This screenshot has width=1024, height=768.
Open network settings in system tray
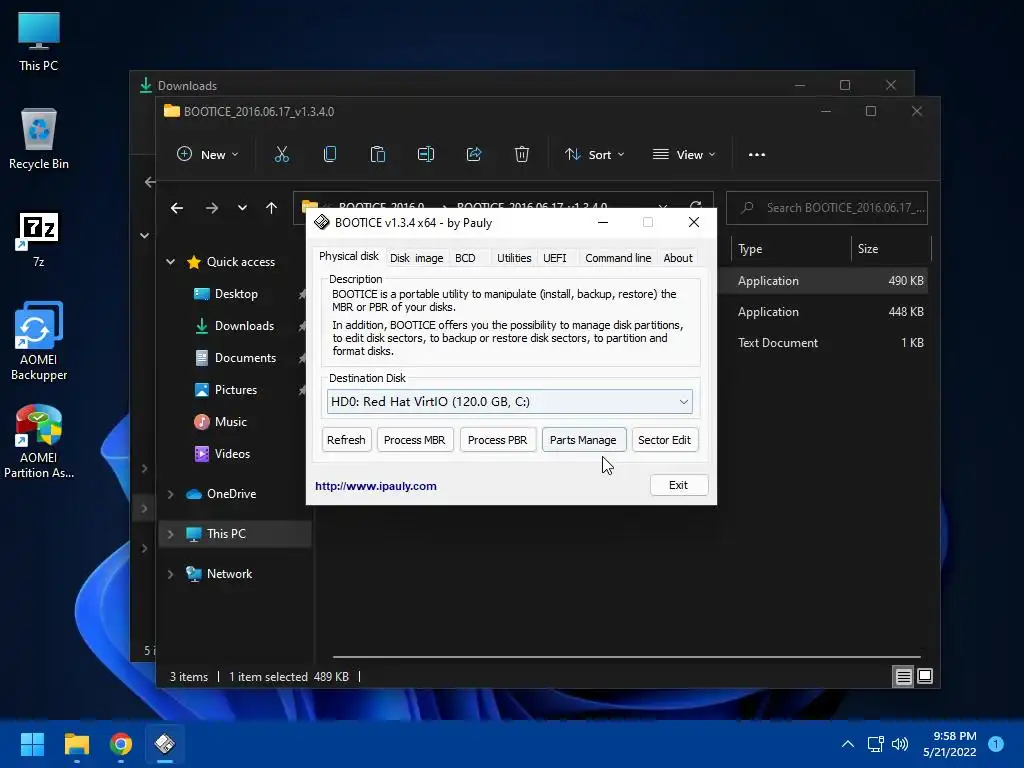pyautogui.click(x=875, y=744)
